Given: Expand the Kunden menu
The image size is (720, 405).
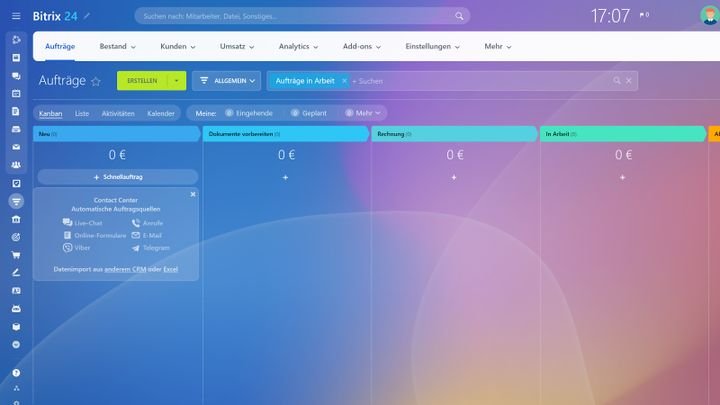Looking at the screenshot, I should pos(178,46).
